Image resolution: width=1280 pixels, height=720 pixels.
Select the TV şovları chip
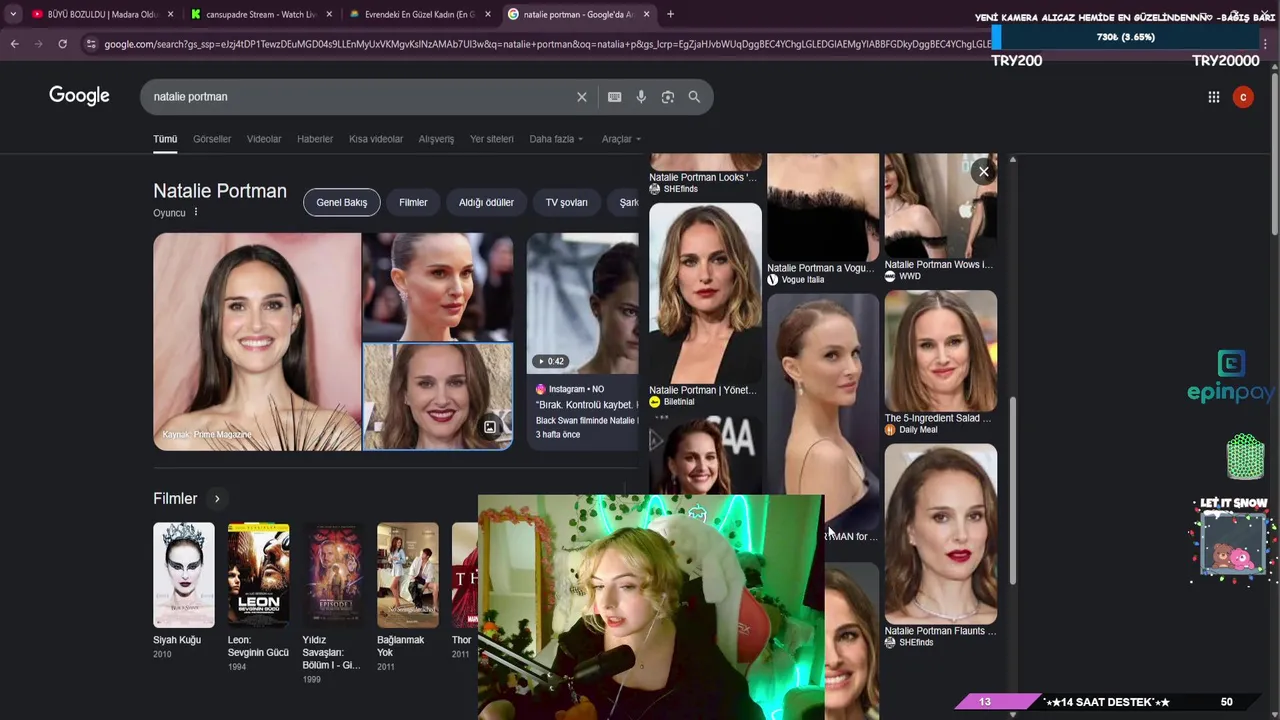(x=566, y=202)
